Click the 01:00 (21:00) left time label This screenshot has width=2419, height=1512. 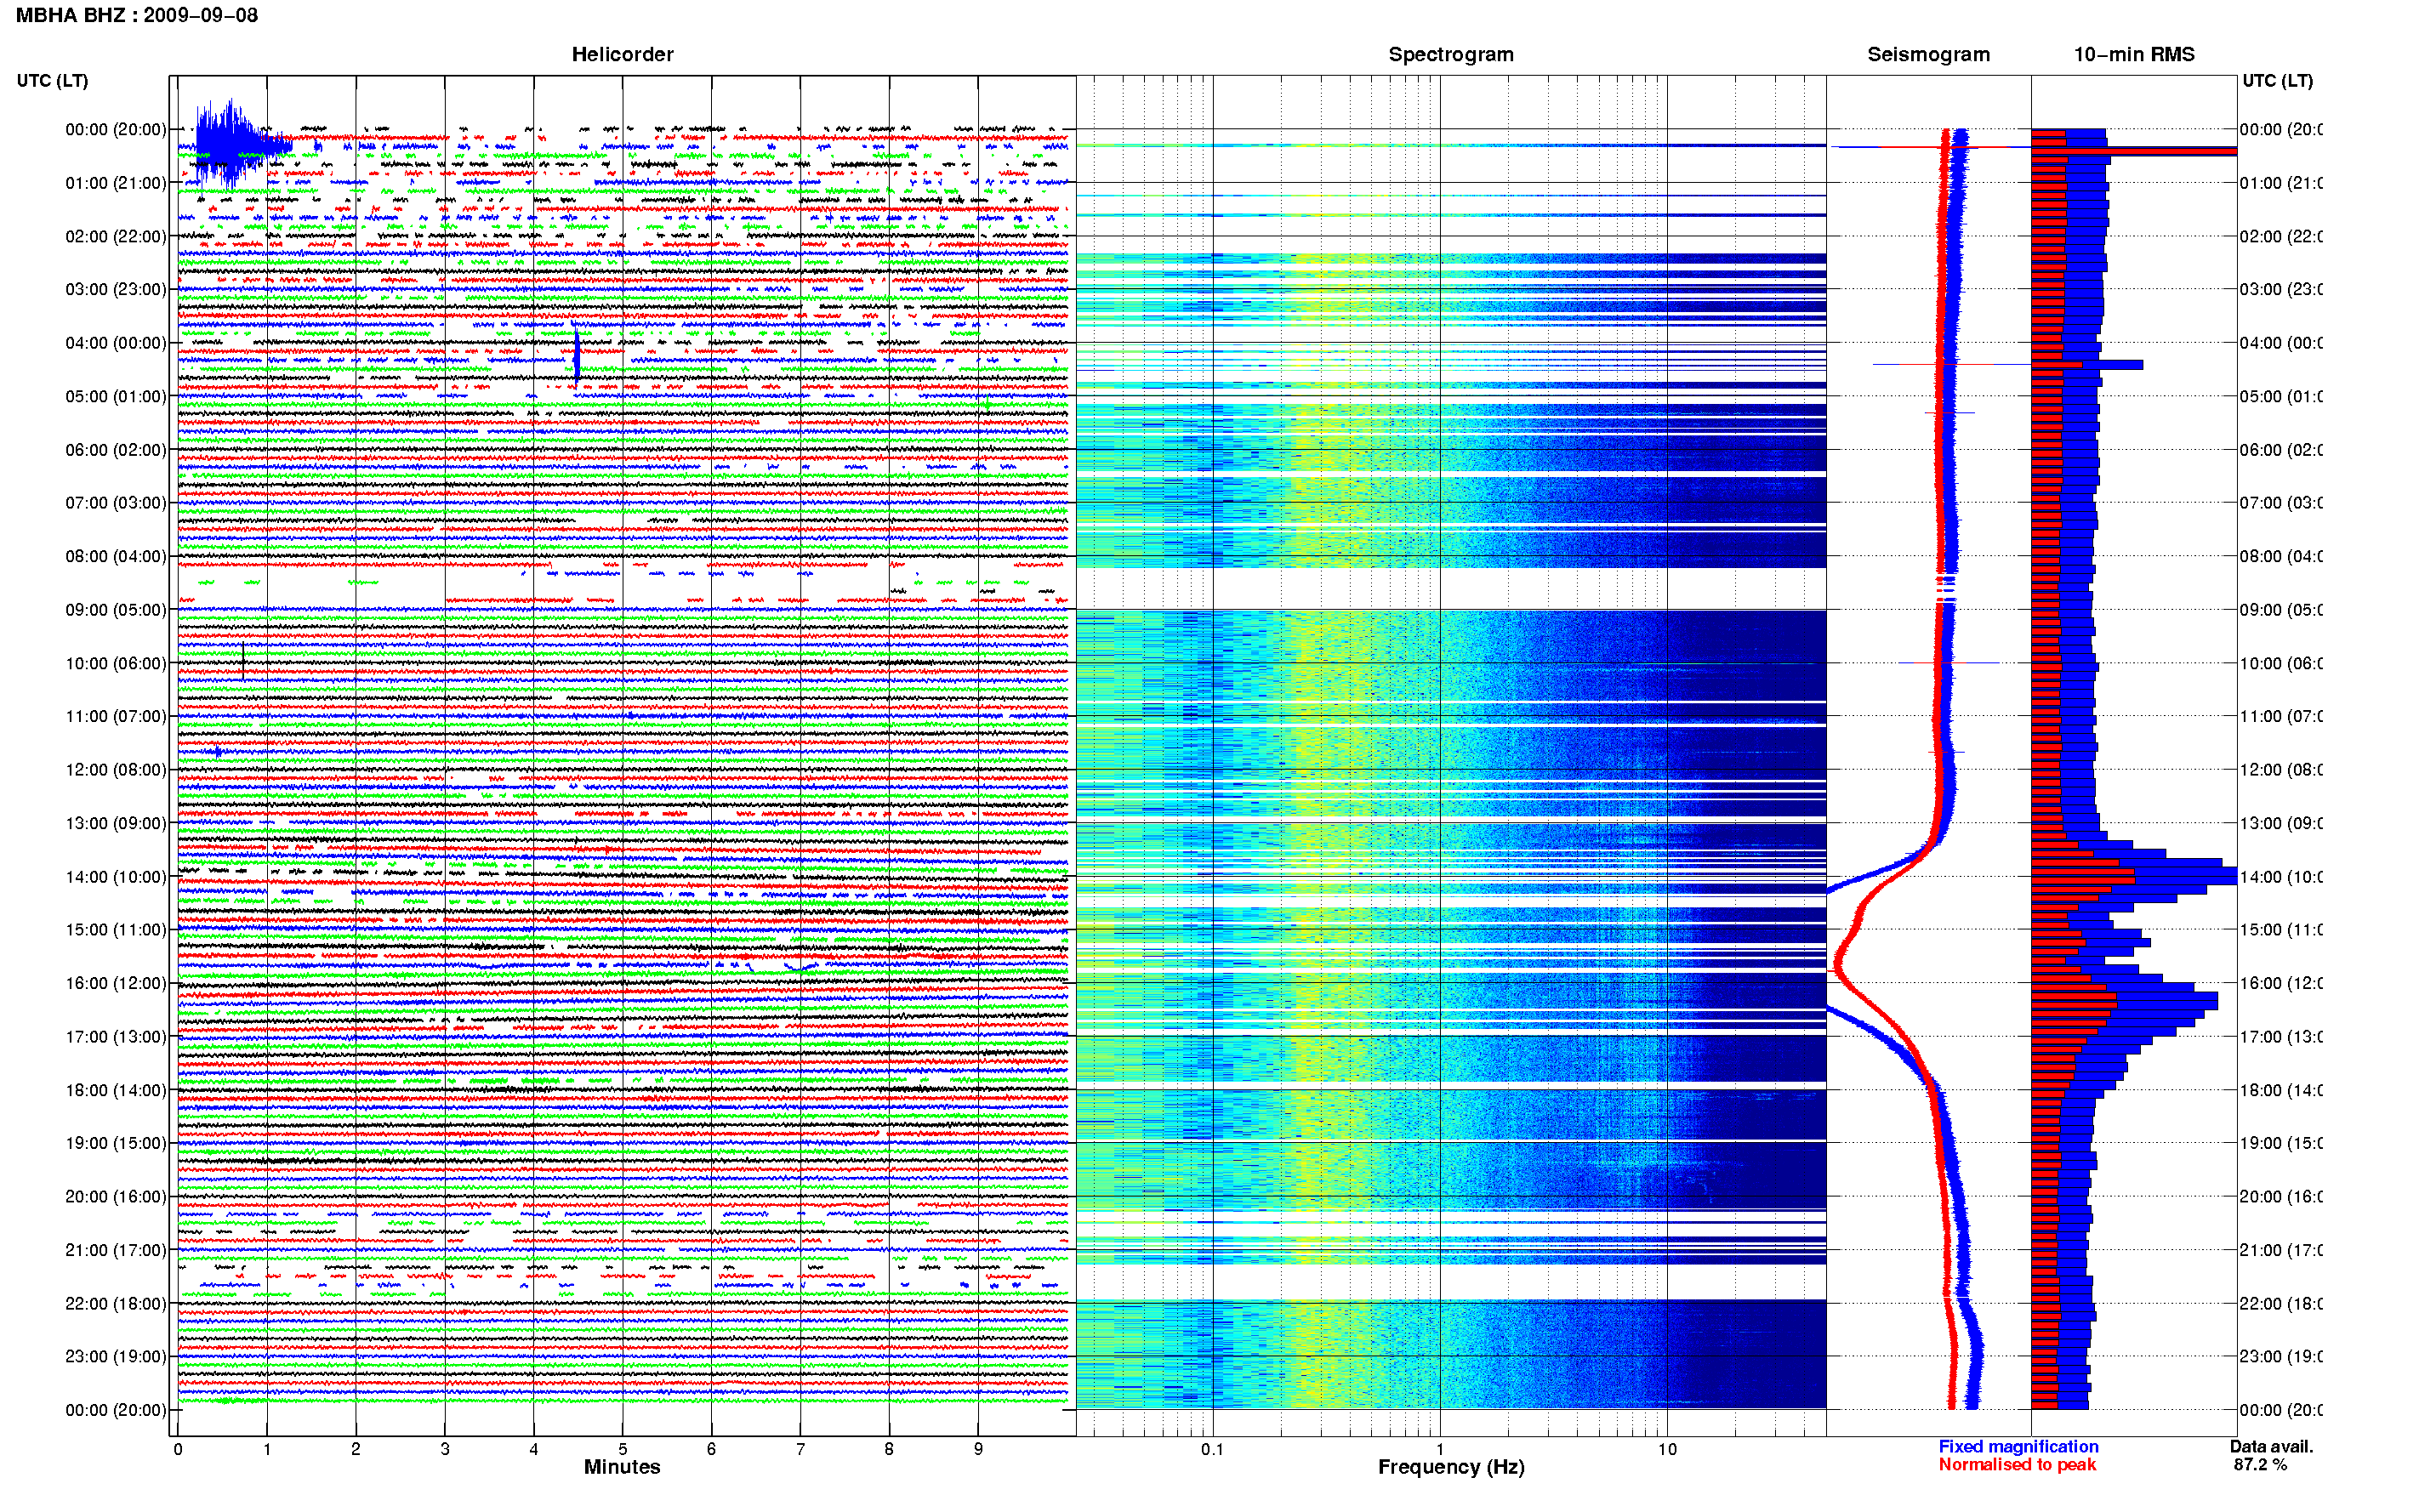tap(116, 183)
